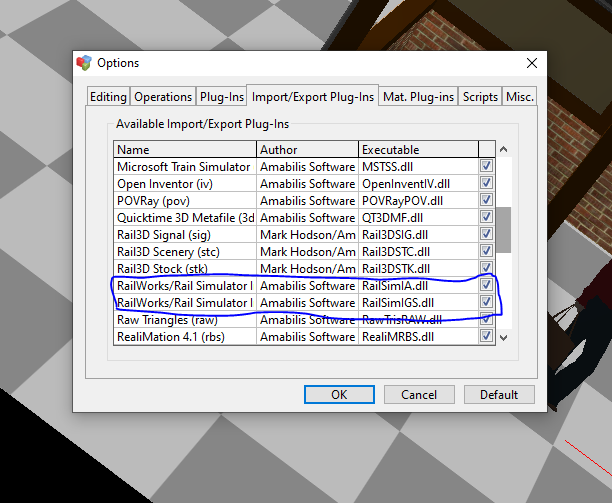
Task: Select the Rail3D Stock (stk) row
Action: pos(304,268)
